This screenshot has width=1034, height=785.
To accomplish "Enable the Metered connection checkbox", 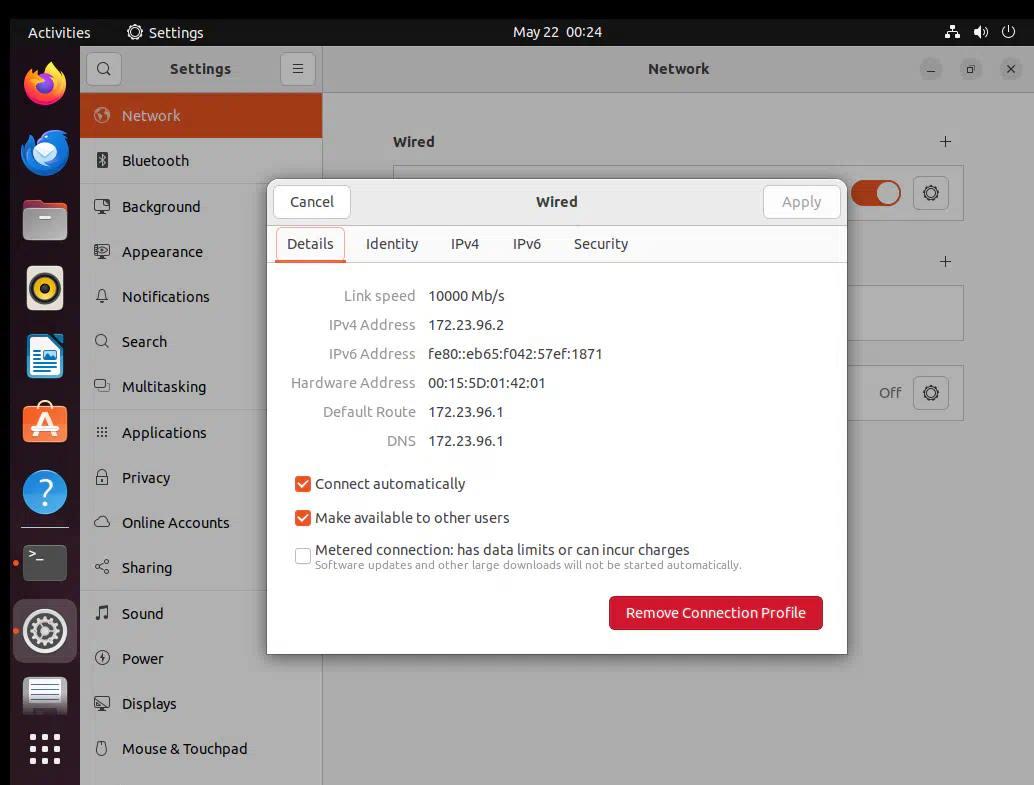I will pos(303,556).
